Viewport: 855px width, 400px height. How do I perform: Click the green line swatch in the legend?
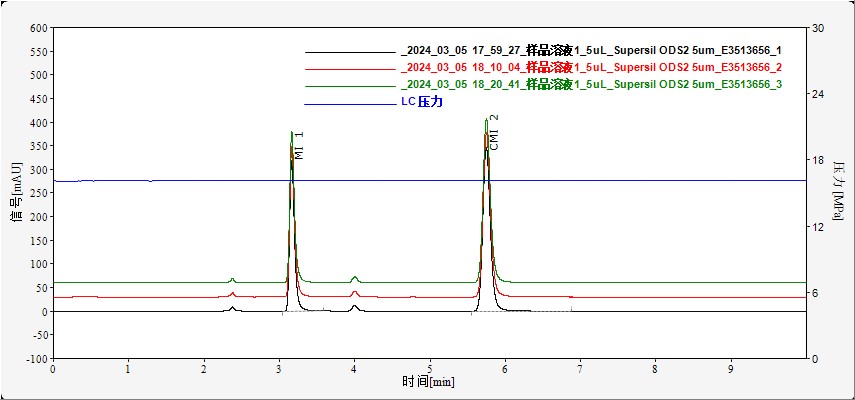(349, 86)
